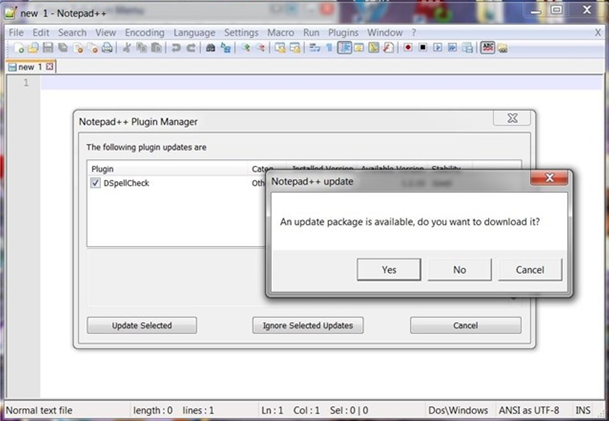The width and height of the screenshot is (609, 421).
Task: Click the 'ANSI as UTF-8' status bar entry
Action: pos(529,410)
